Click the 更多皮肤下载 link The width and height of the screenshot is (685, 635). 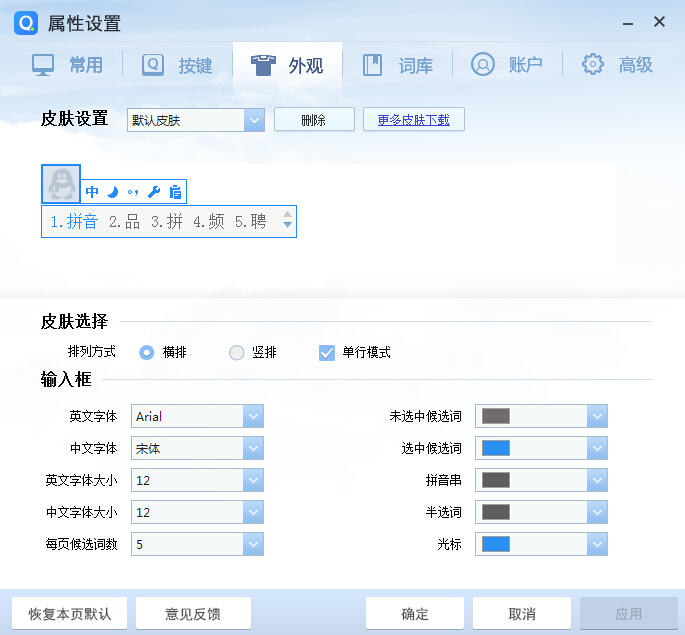tap(413, 120)
